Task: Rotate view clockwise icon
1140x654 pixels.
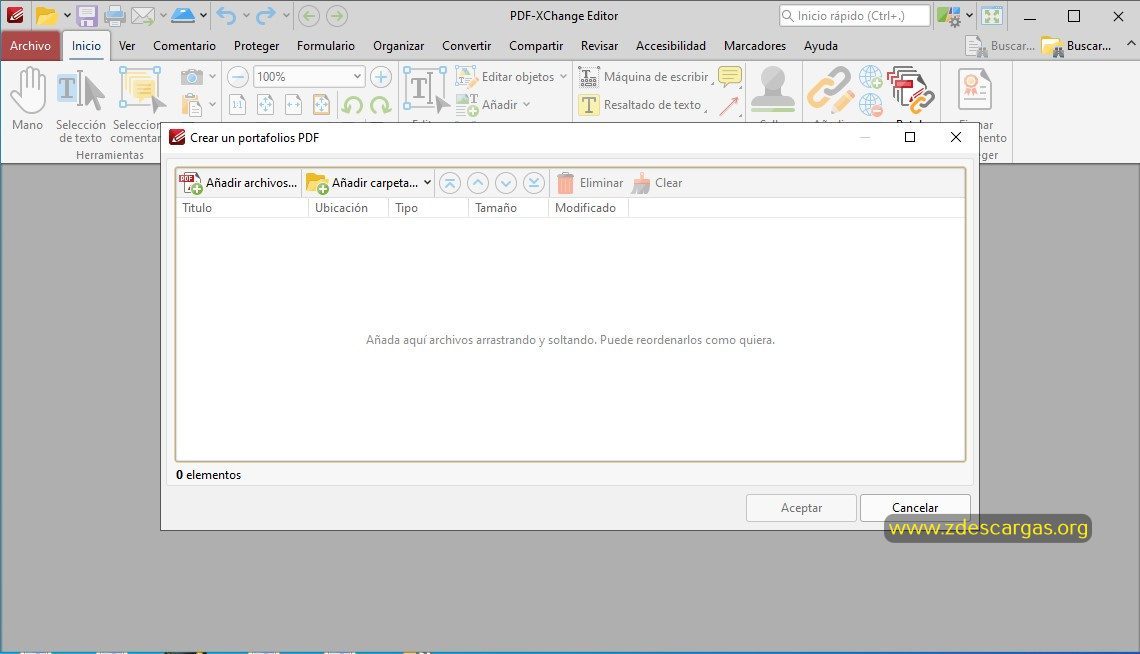Action: tap(381, 105)
